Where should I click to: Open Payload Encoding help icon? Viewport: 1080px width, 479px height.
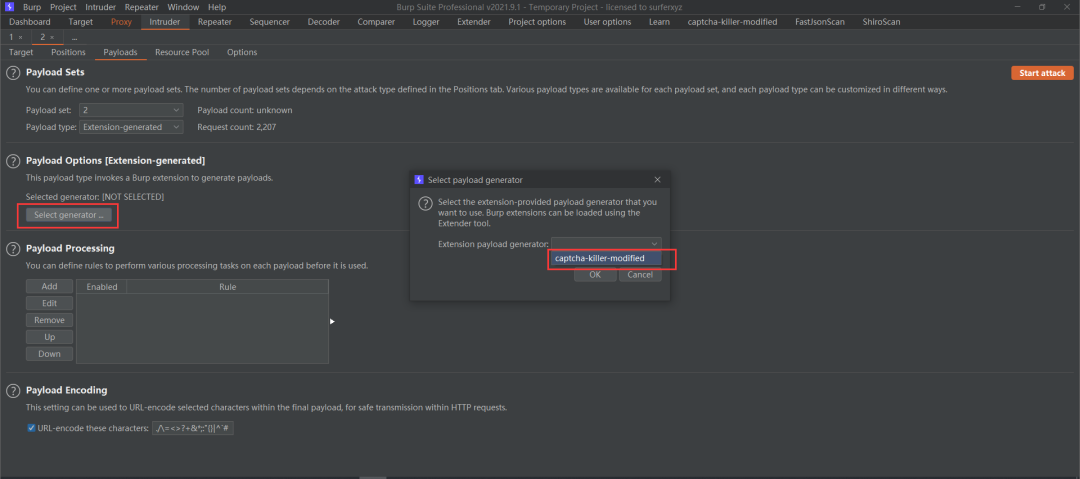[13, 391]
